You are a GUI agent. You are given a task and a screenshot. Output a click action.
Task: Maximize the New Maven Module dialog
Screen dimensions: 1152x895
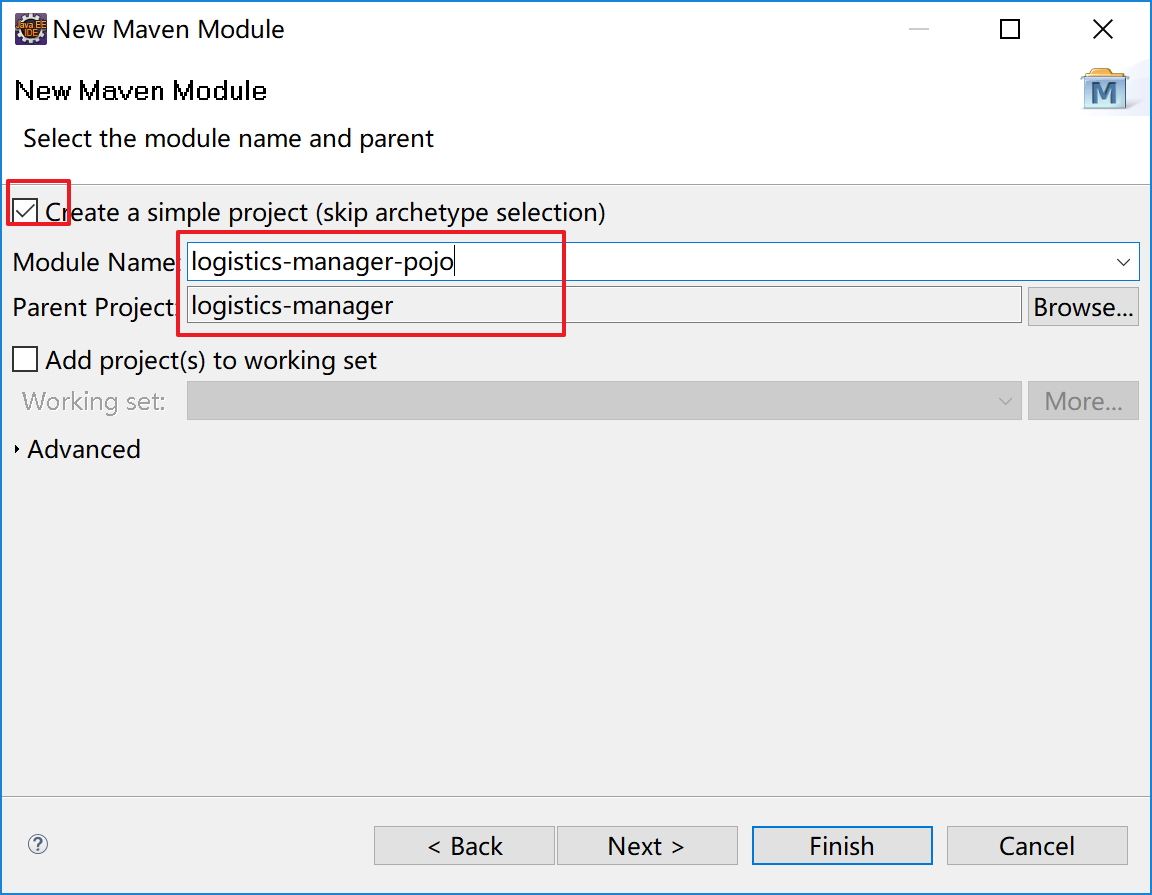(x=1010, y=29)
